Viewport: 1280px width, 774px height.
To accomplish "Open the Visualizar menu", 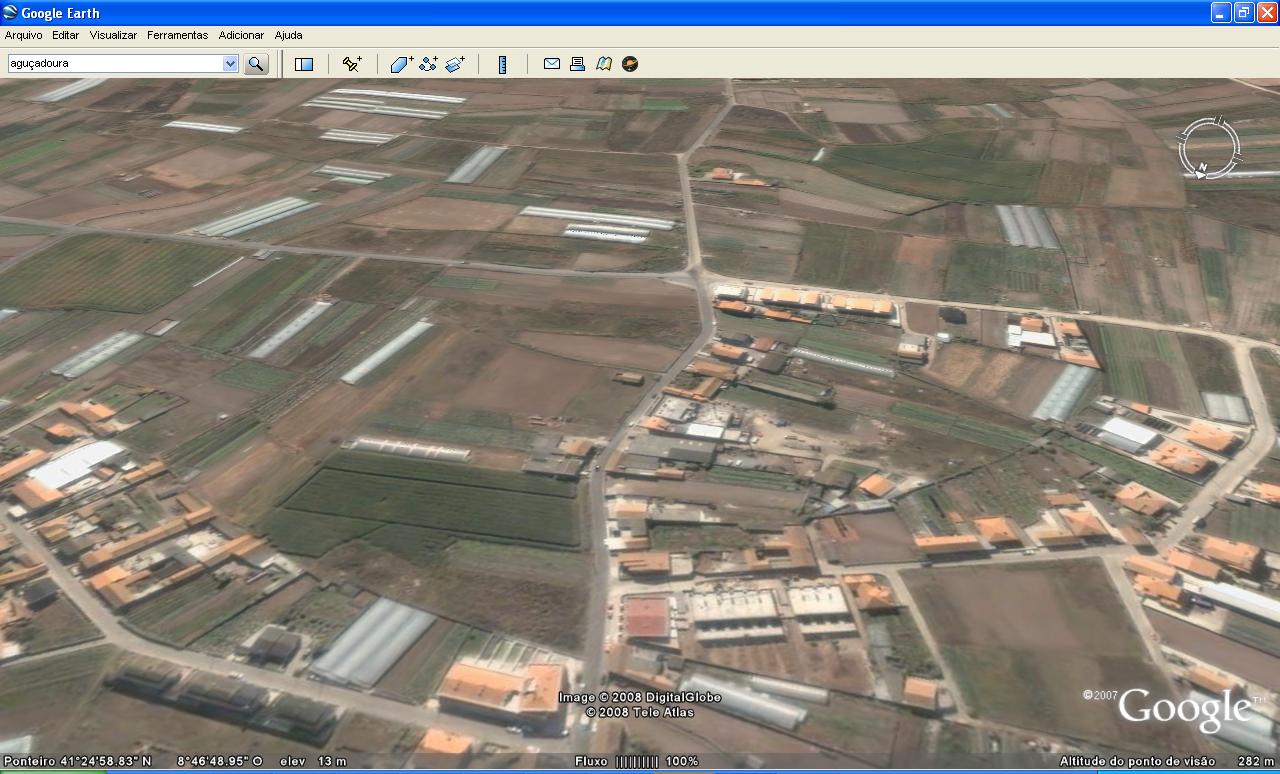I will 113,35.
